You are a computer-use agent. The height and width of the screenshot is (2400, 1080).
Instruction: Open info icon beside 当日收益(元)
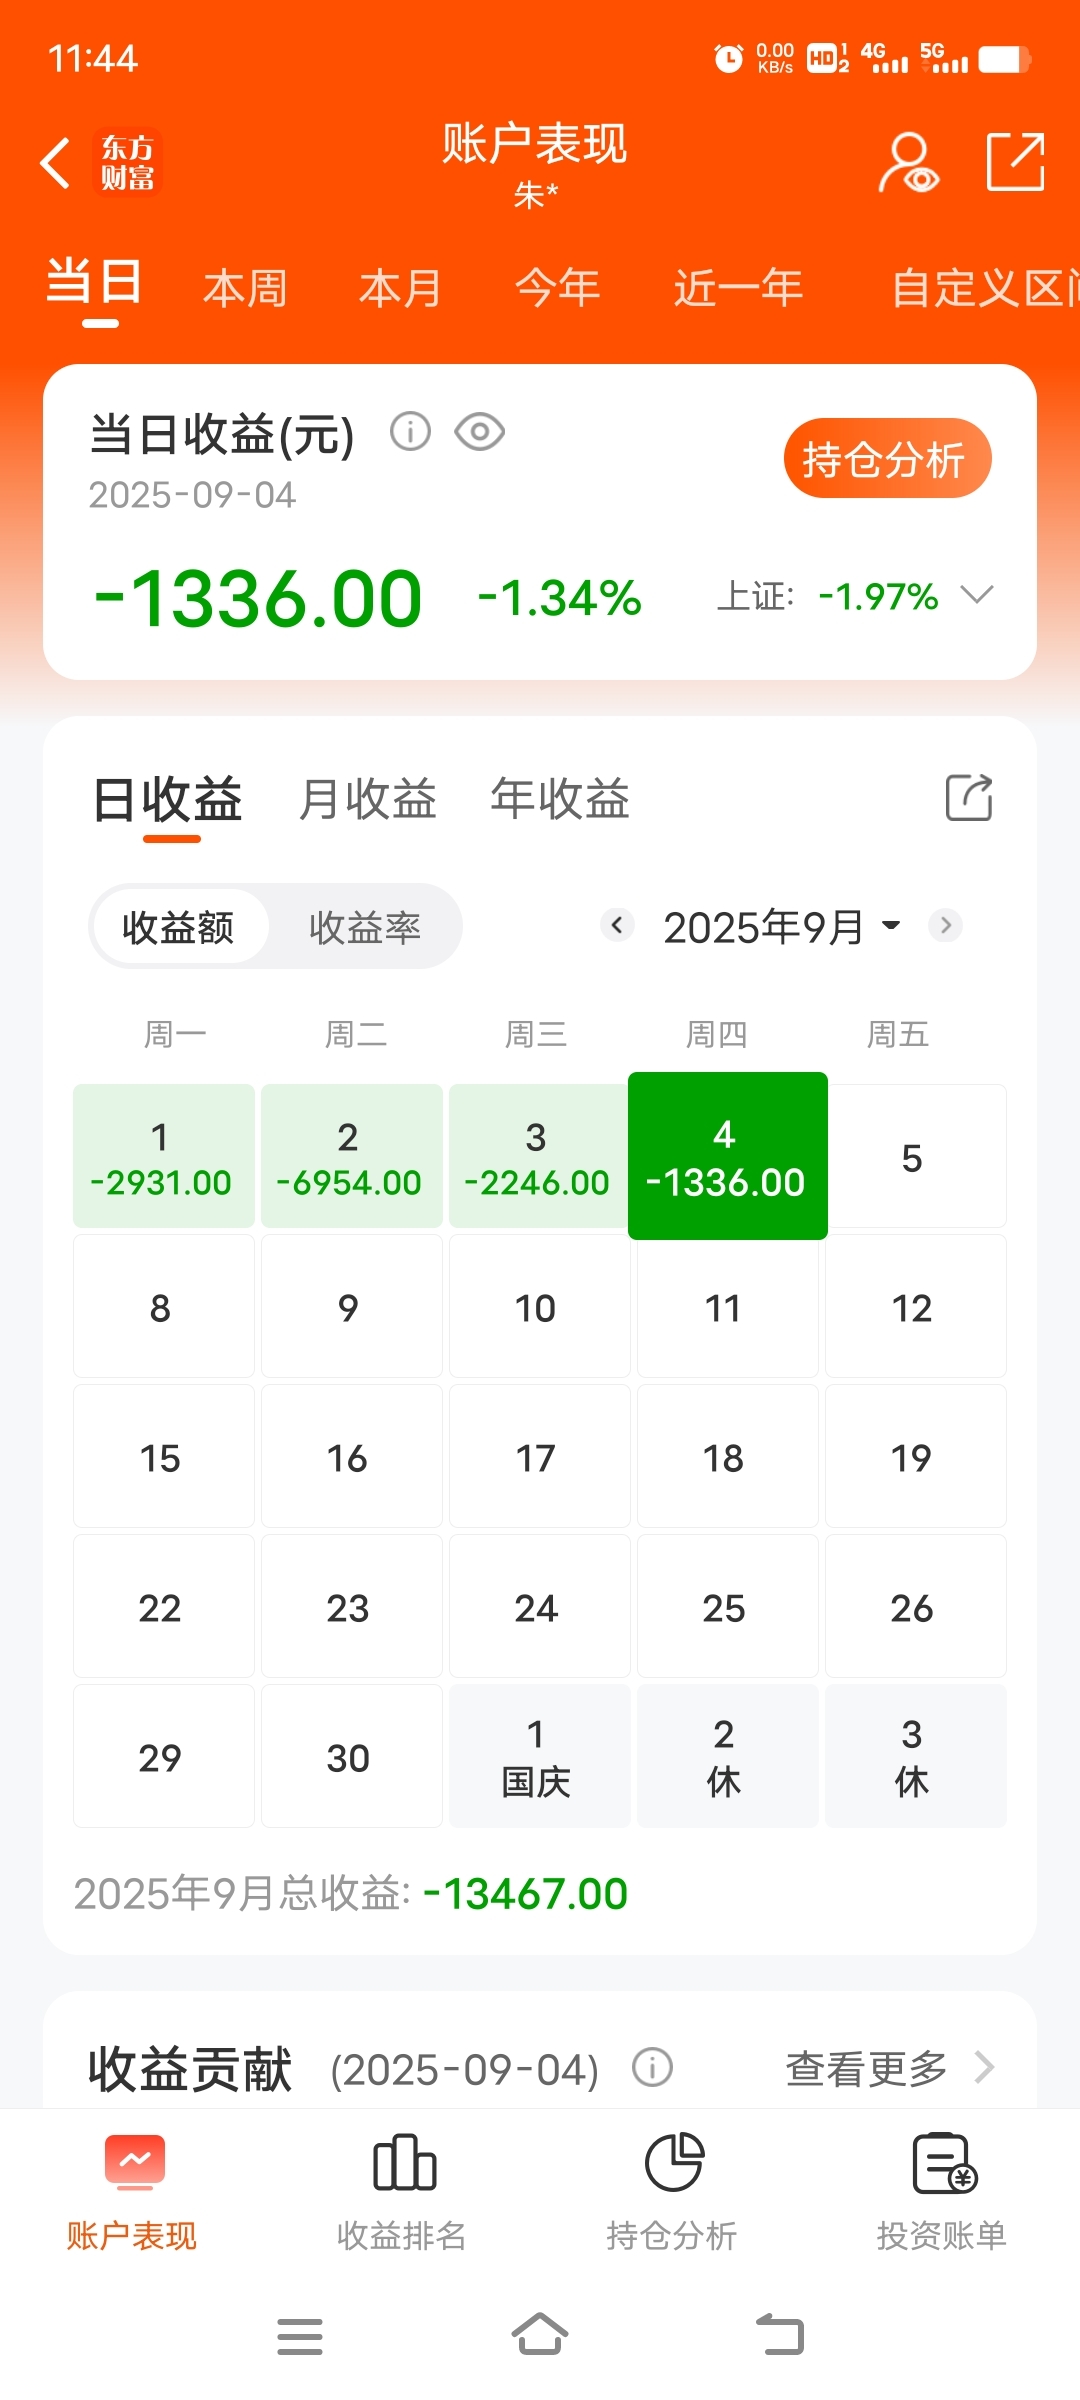click(x=410, y=432)
